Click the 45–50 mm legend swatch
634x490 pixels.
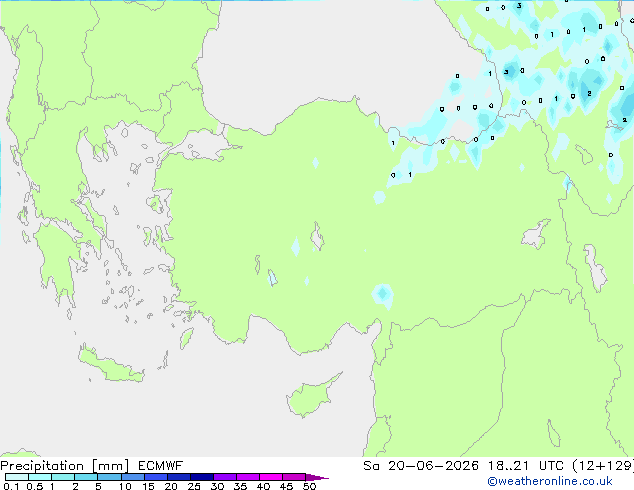coord(294,477)
